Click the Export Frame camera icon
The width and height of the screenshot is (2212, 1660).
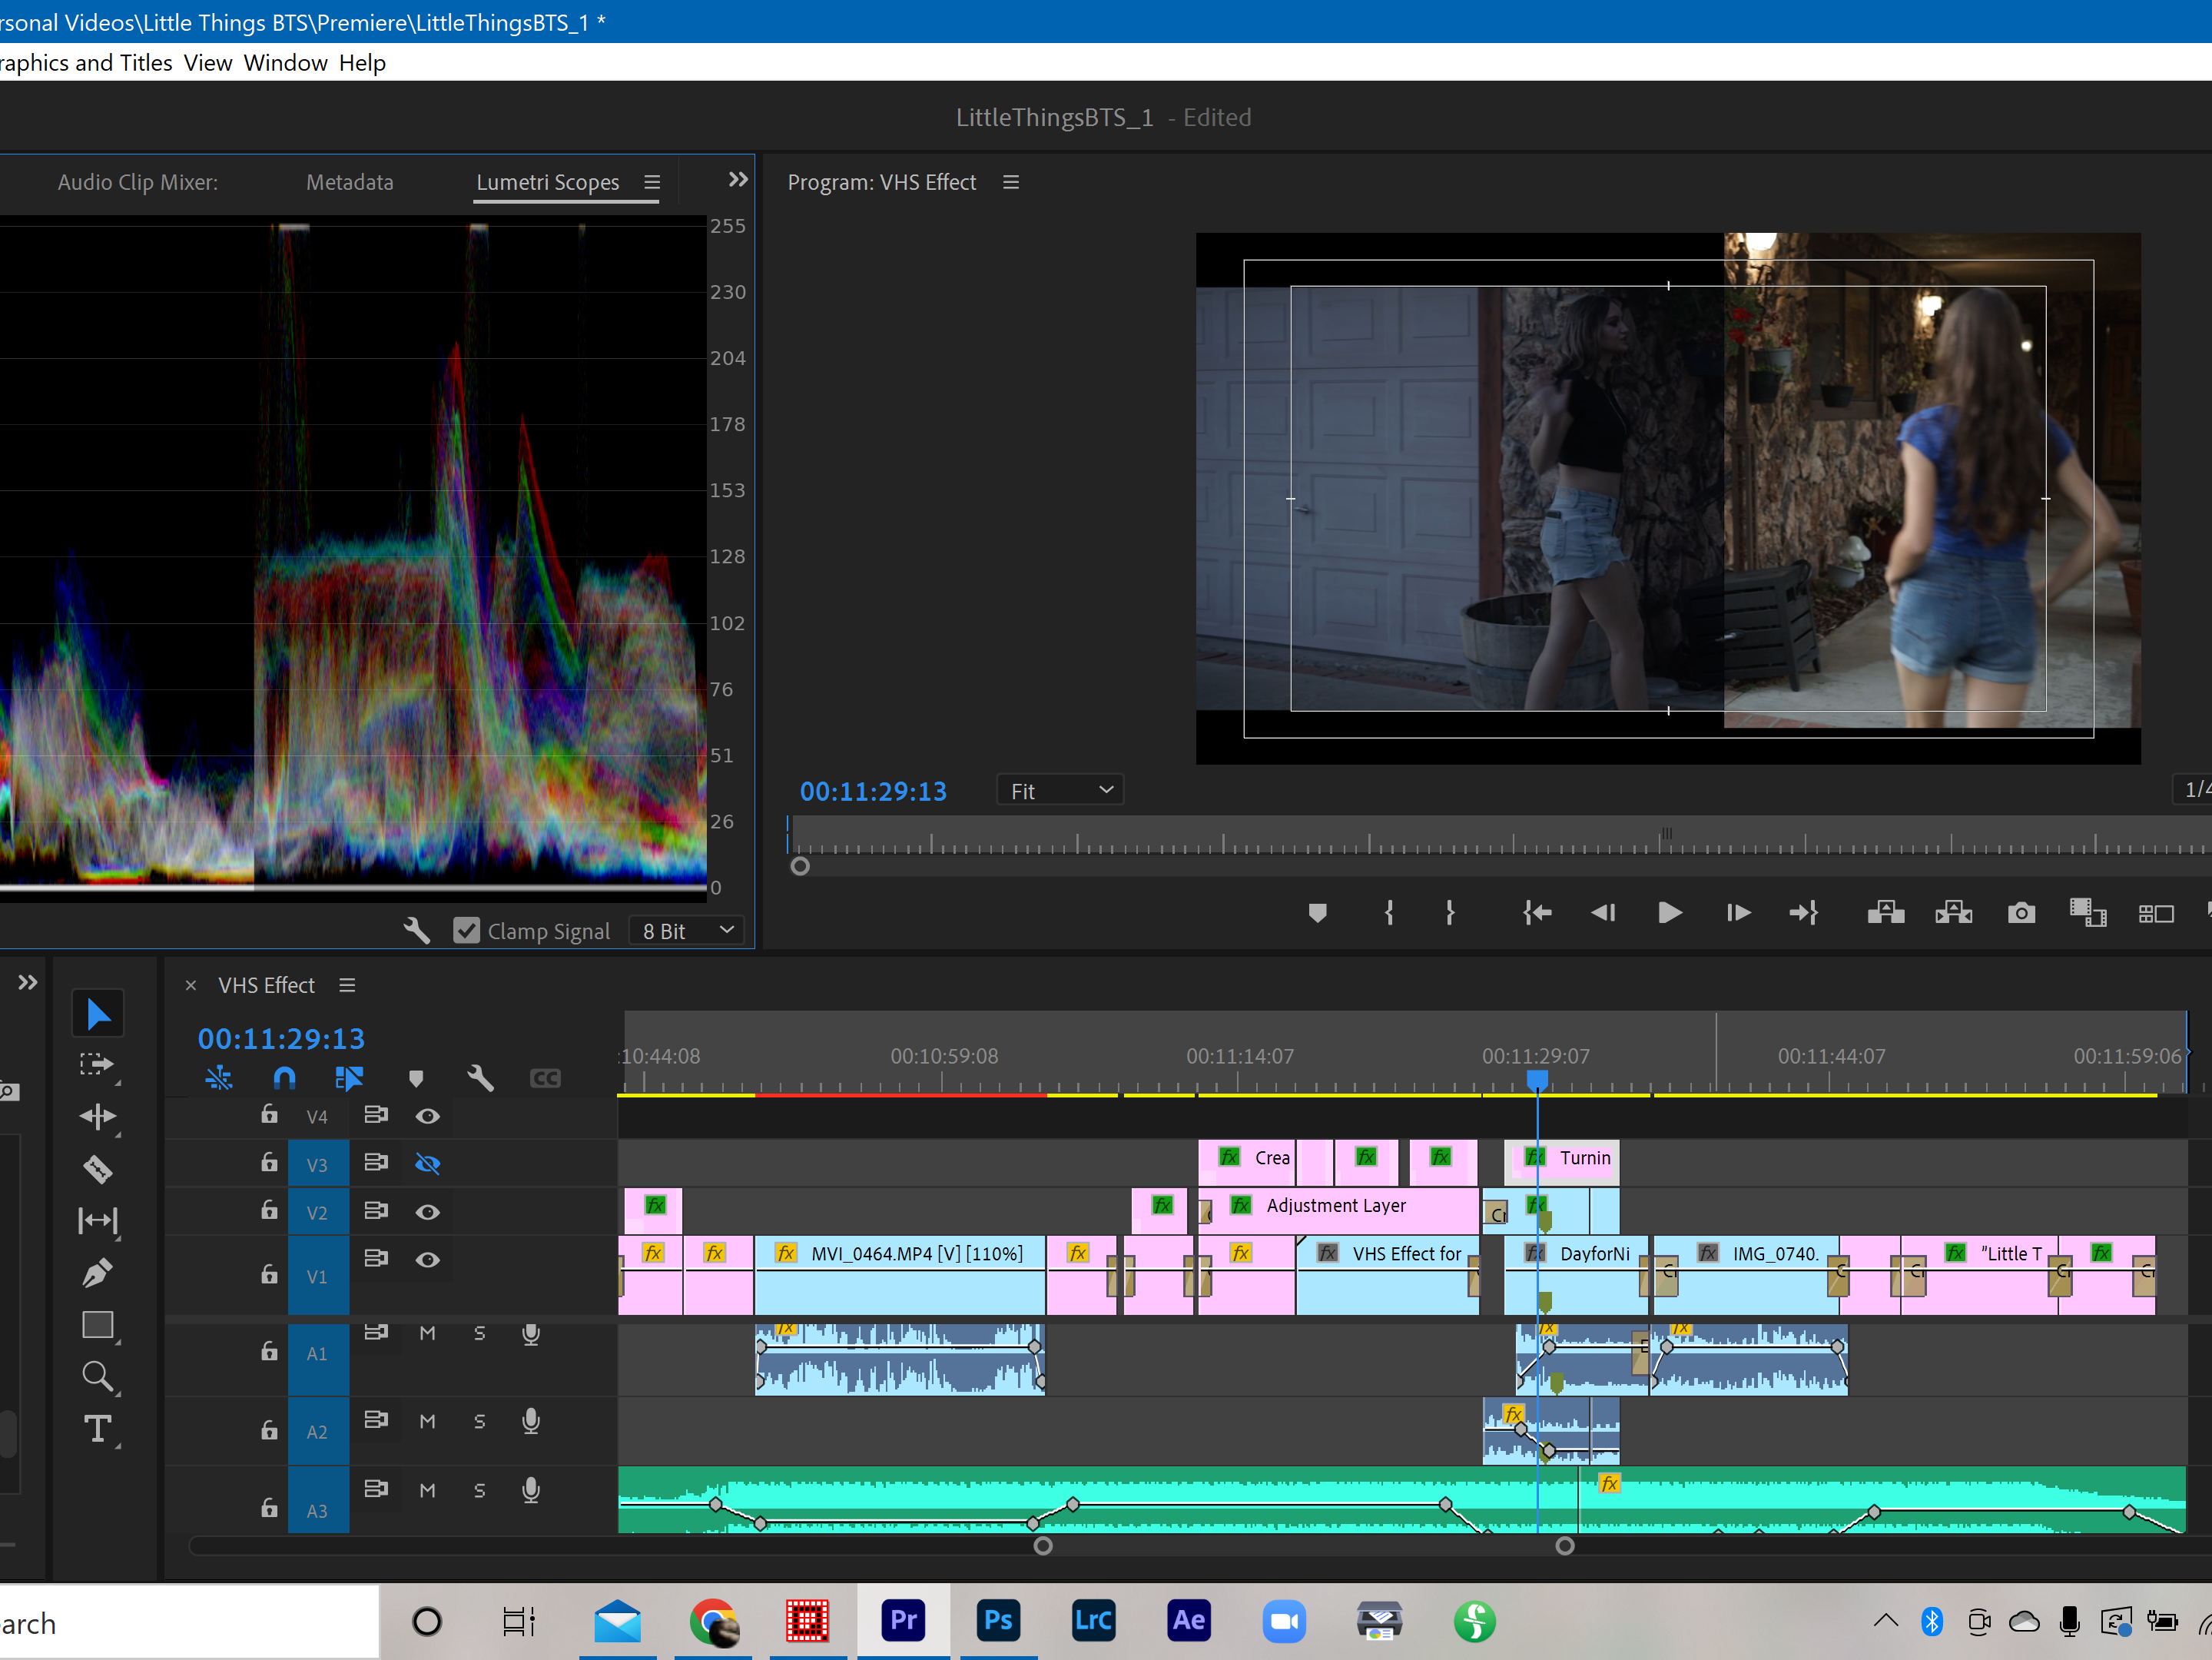click(2020, 912)
